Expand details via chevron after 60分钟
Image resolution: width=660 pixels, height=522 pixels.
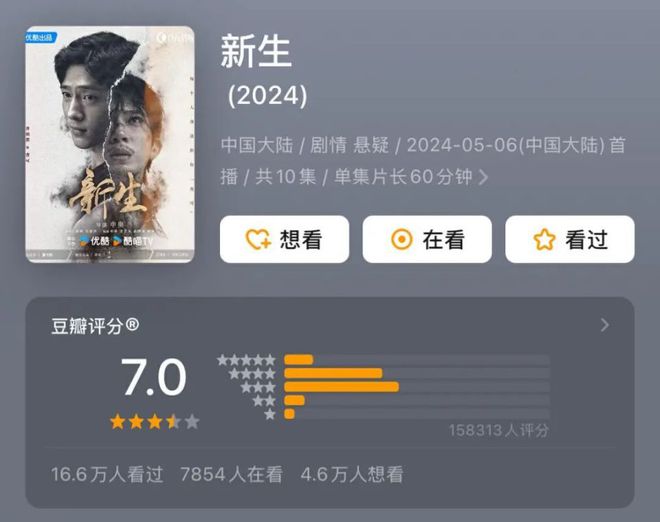tap(484, 177)
